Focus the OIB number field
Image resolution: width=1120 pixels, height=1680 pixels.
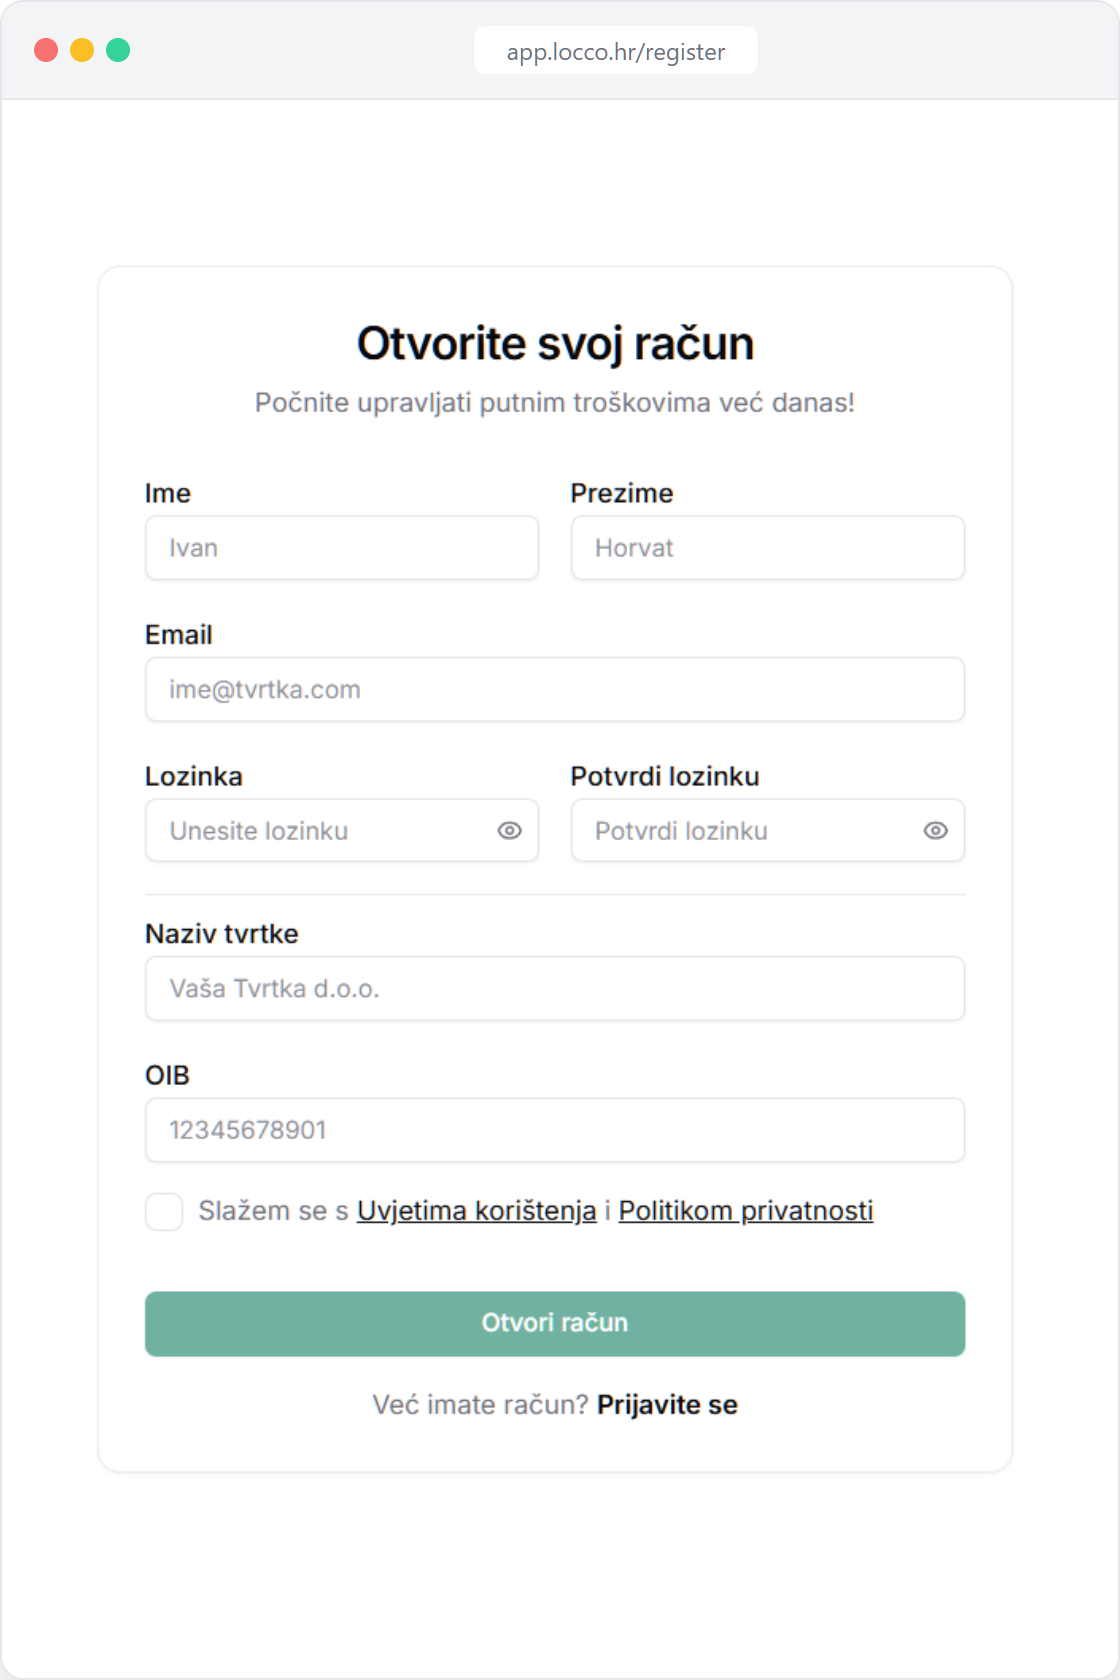coord(555,1129)
